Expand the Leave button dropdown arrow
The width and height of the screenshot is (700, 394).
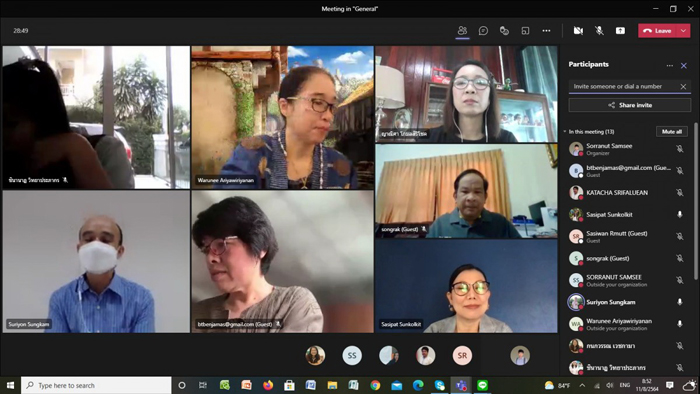click(683, 31)
